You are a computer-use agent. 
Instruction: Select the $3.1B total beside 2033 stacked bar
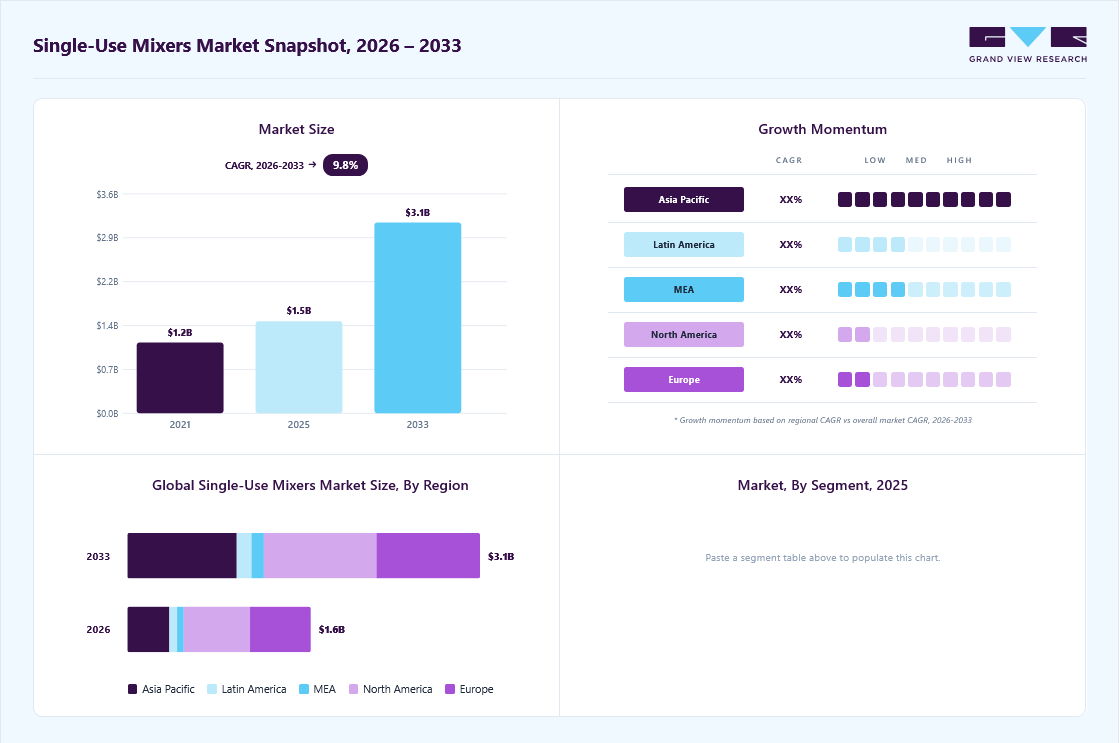coord(501,557)
